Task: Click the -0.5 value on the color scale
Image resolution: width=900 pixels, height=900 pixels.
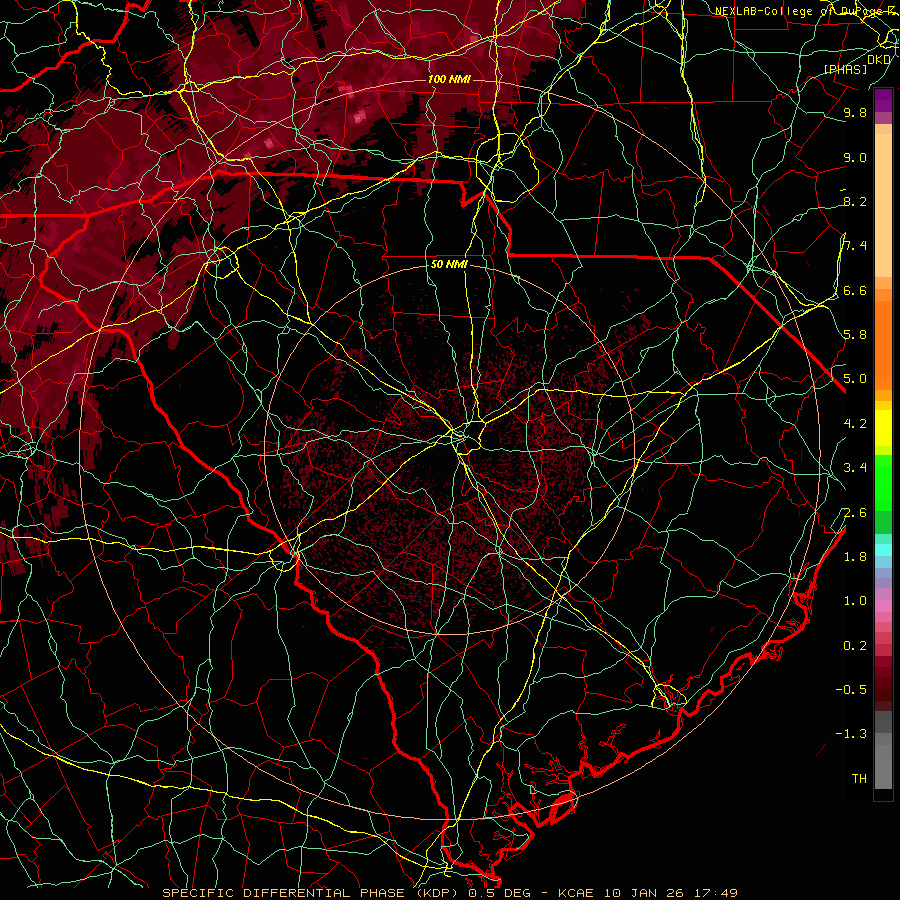Action: click(851, 690)
